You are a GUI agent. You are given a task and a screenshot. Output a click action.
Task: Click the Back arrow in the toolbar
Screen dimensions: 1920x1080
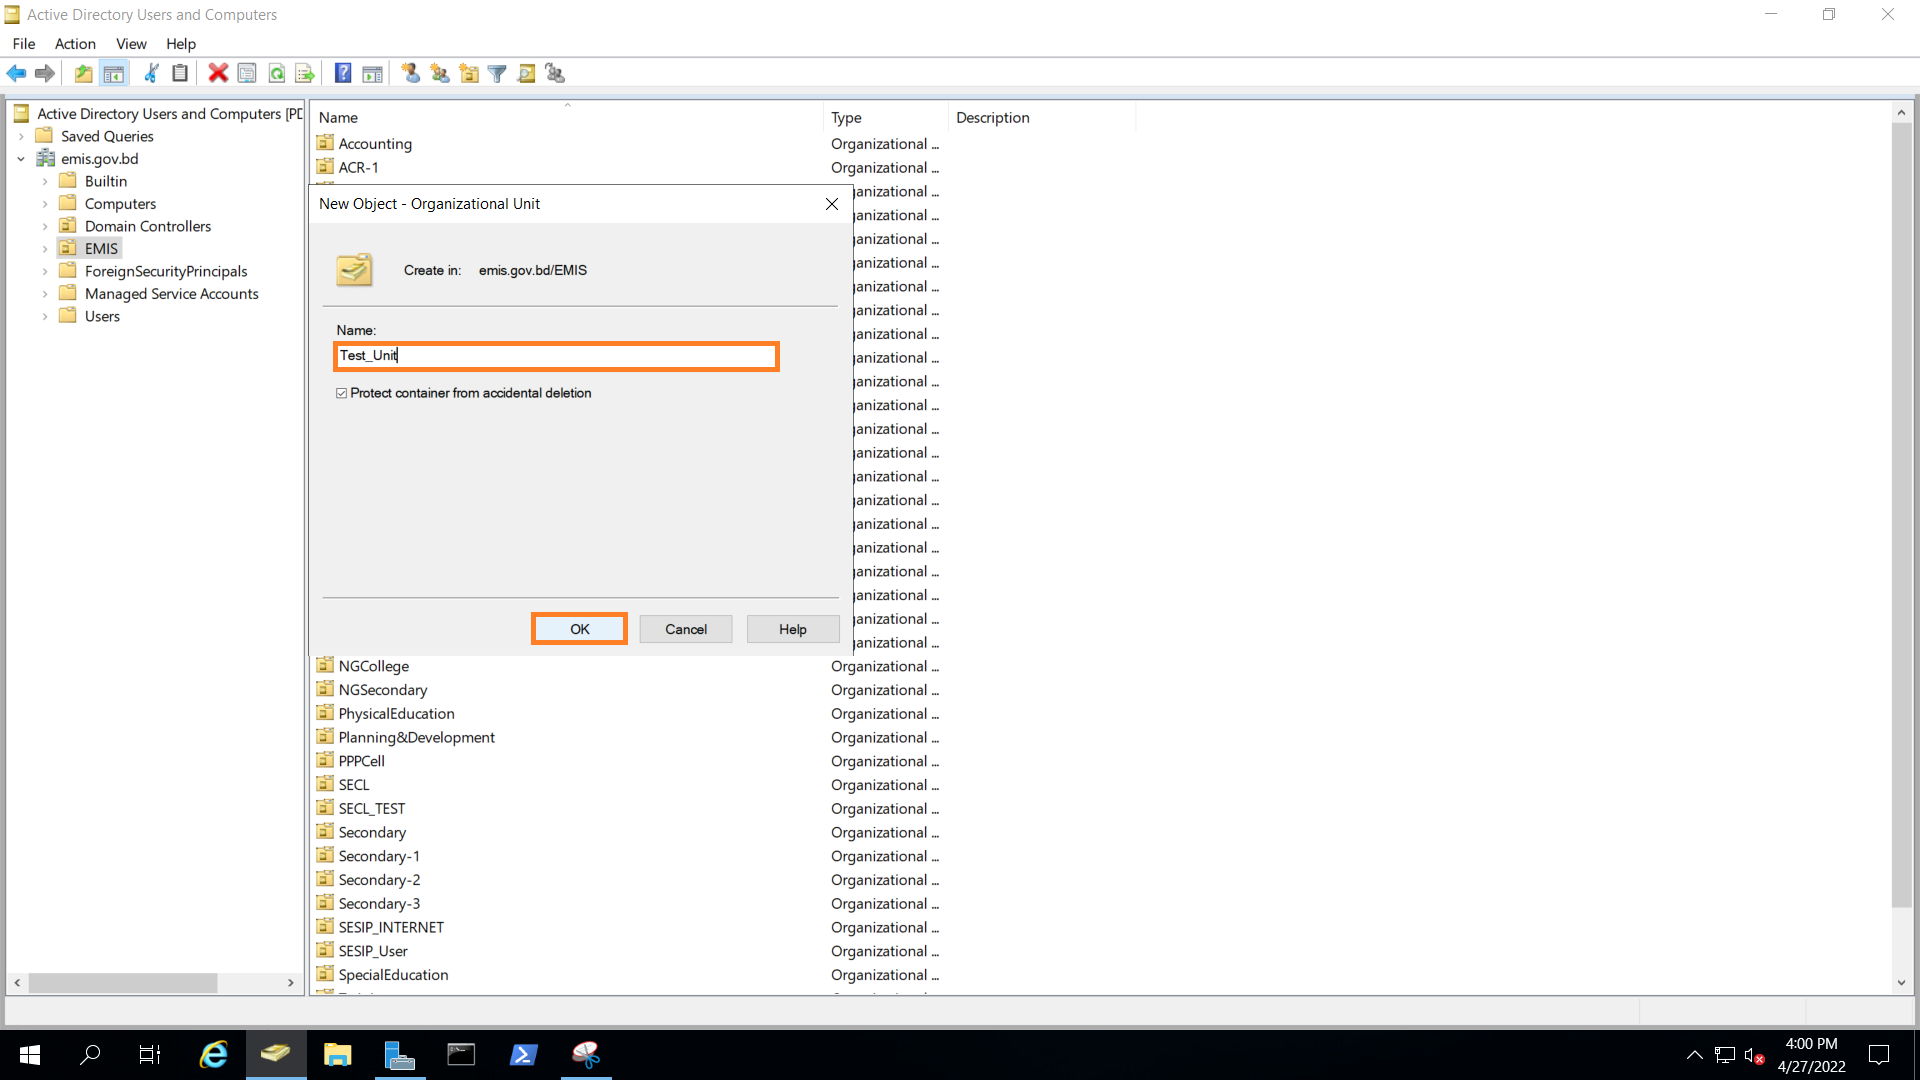coord(16,73)
